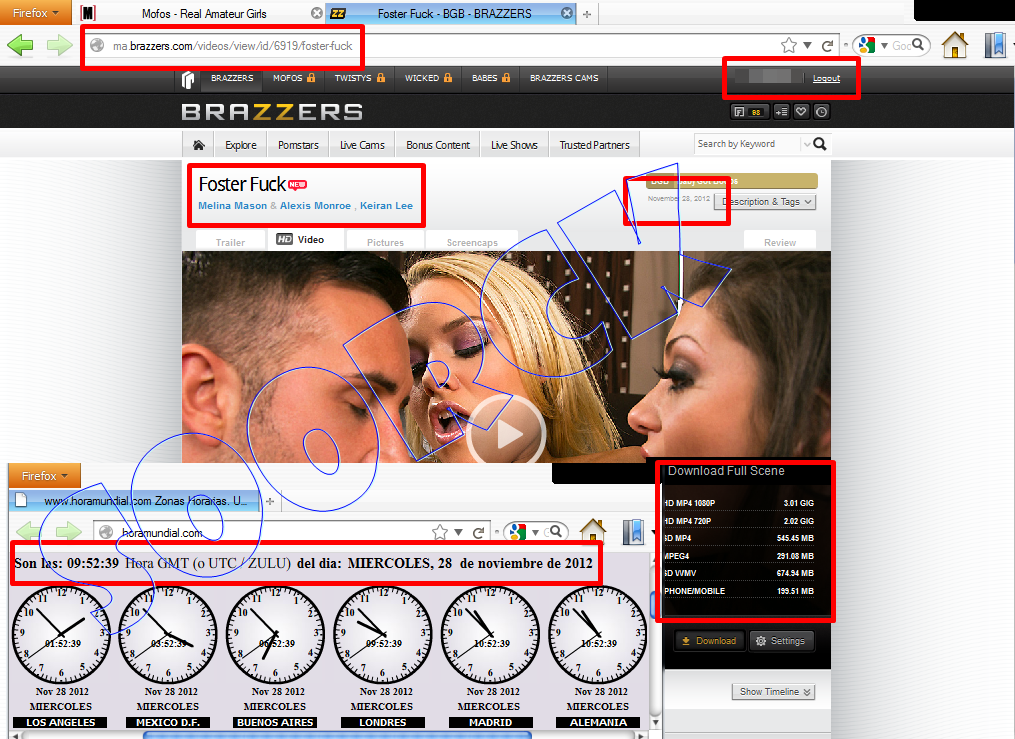The width and height of the screenshot is (1015, 739).
Task: Close the Mofos browser tab
Action: coord(316,13)
